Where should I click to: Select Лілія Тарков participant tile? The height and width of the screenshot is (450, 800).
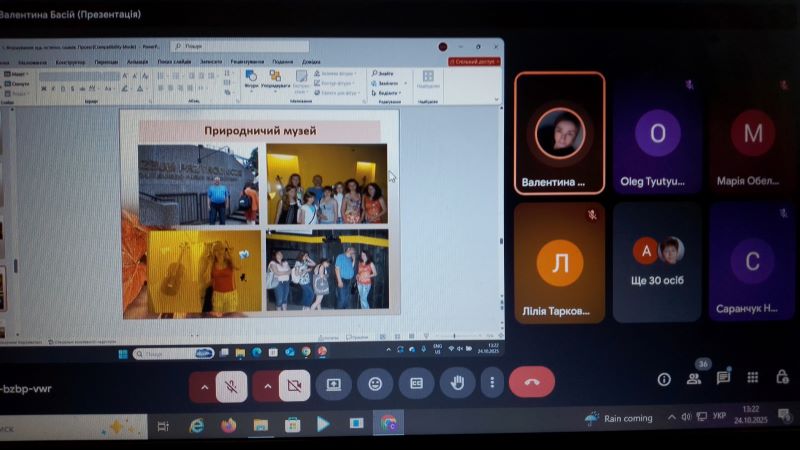pos(559,263)
